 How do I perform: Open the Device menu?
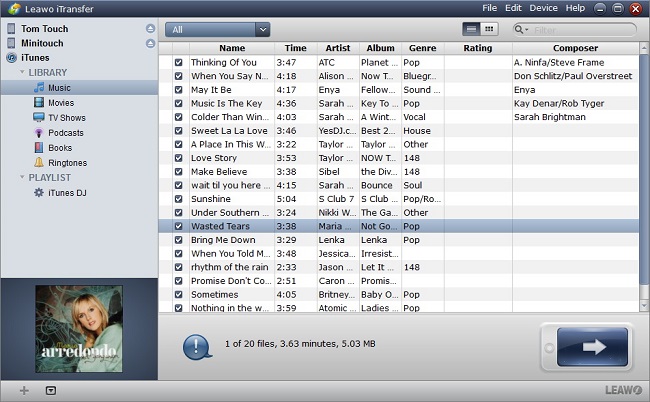tap(543, 8)
